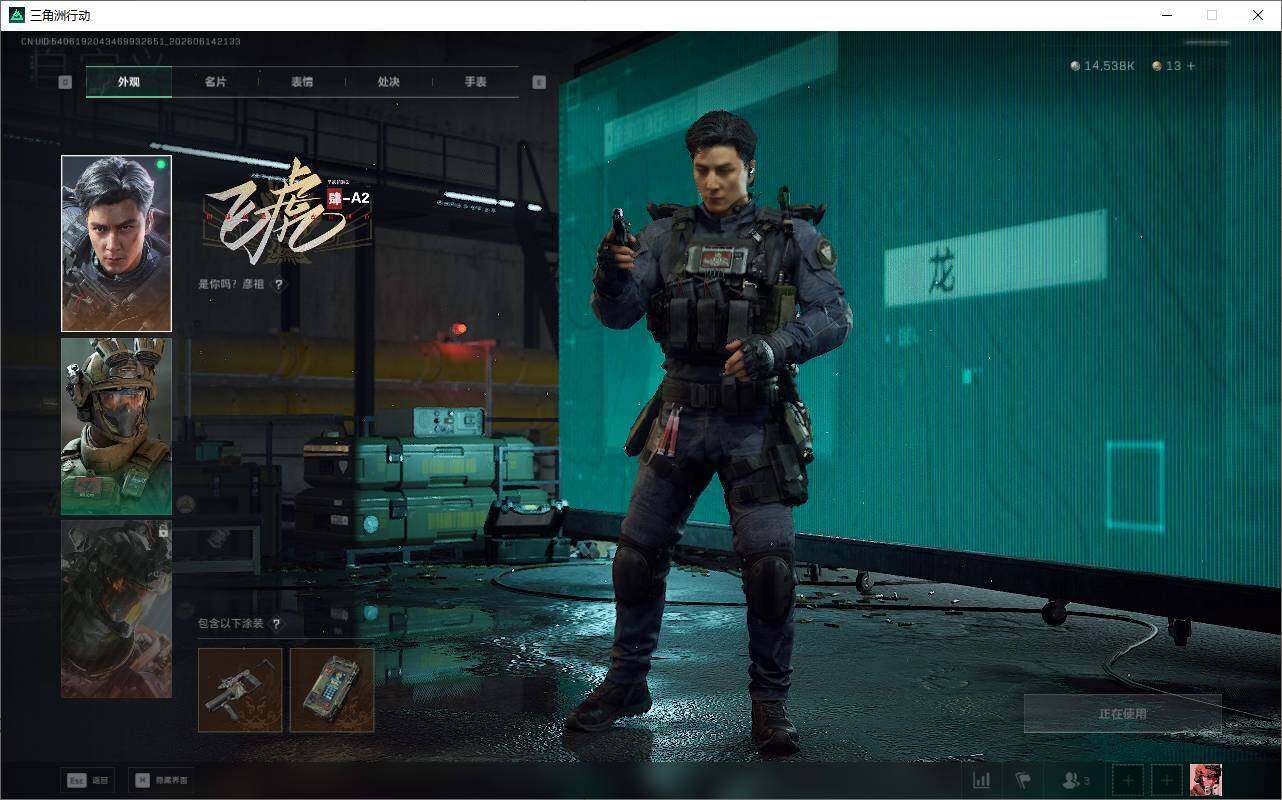Viewport: 1282px width, 800px height.
Task: Switch to the 表情 tab
Action: click(302, 82)
